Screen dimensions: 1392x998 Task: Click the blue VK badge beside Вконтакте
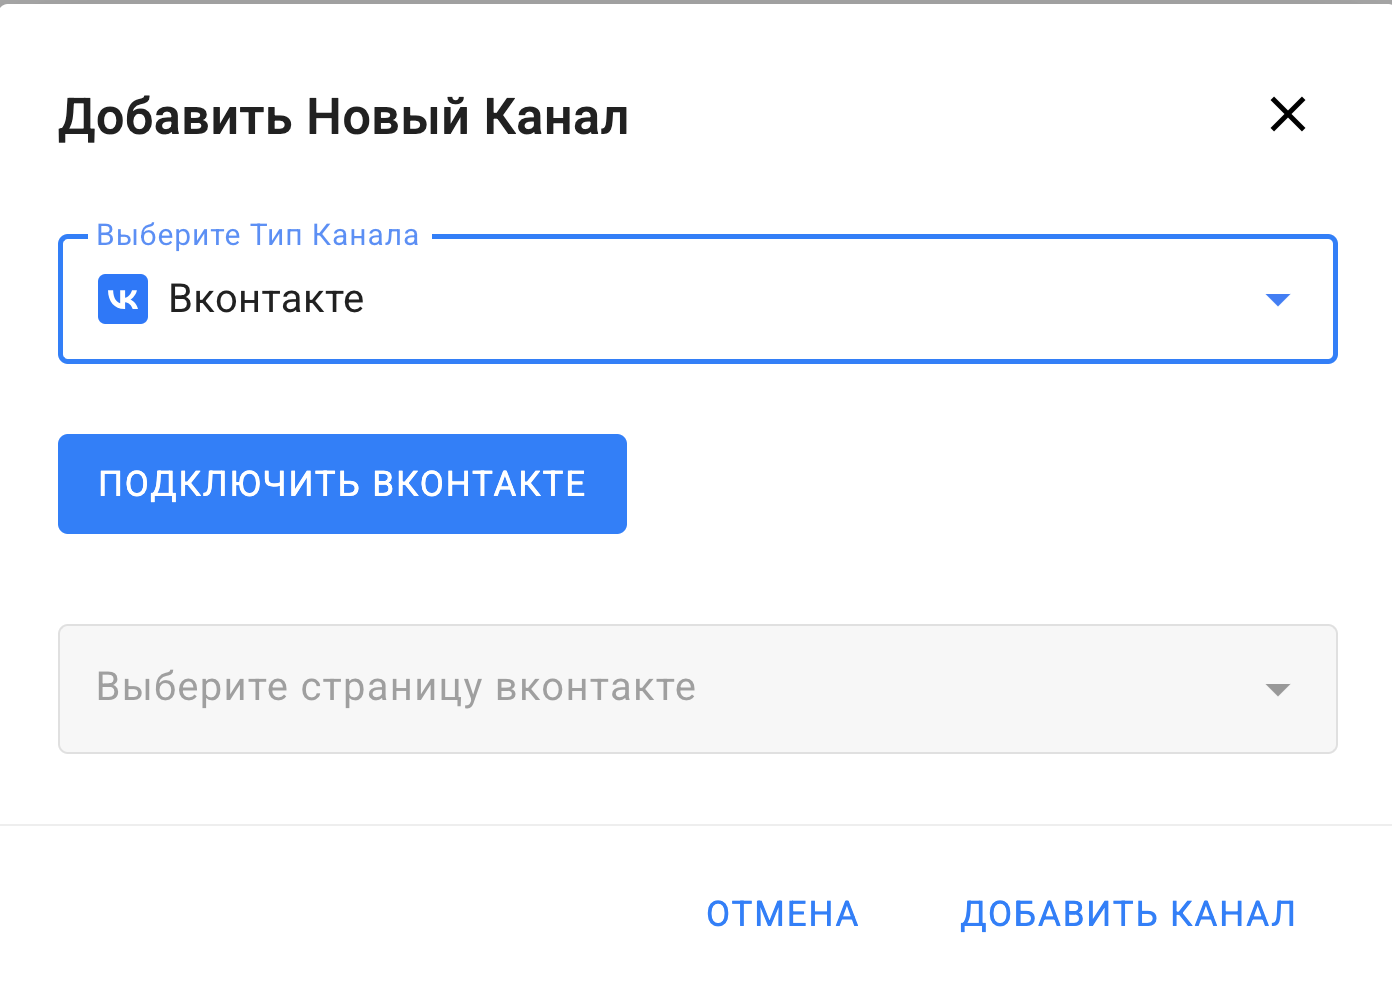coord(123,299)
